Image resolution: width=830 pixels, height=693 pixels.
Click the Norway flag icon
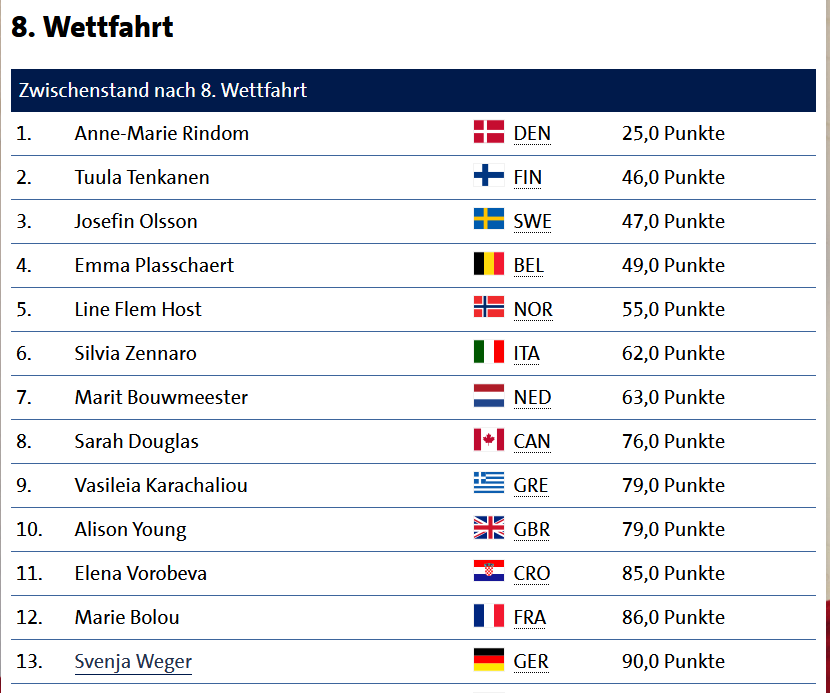point(489,308)
